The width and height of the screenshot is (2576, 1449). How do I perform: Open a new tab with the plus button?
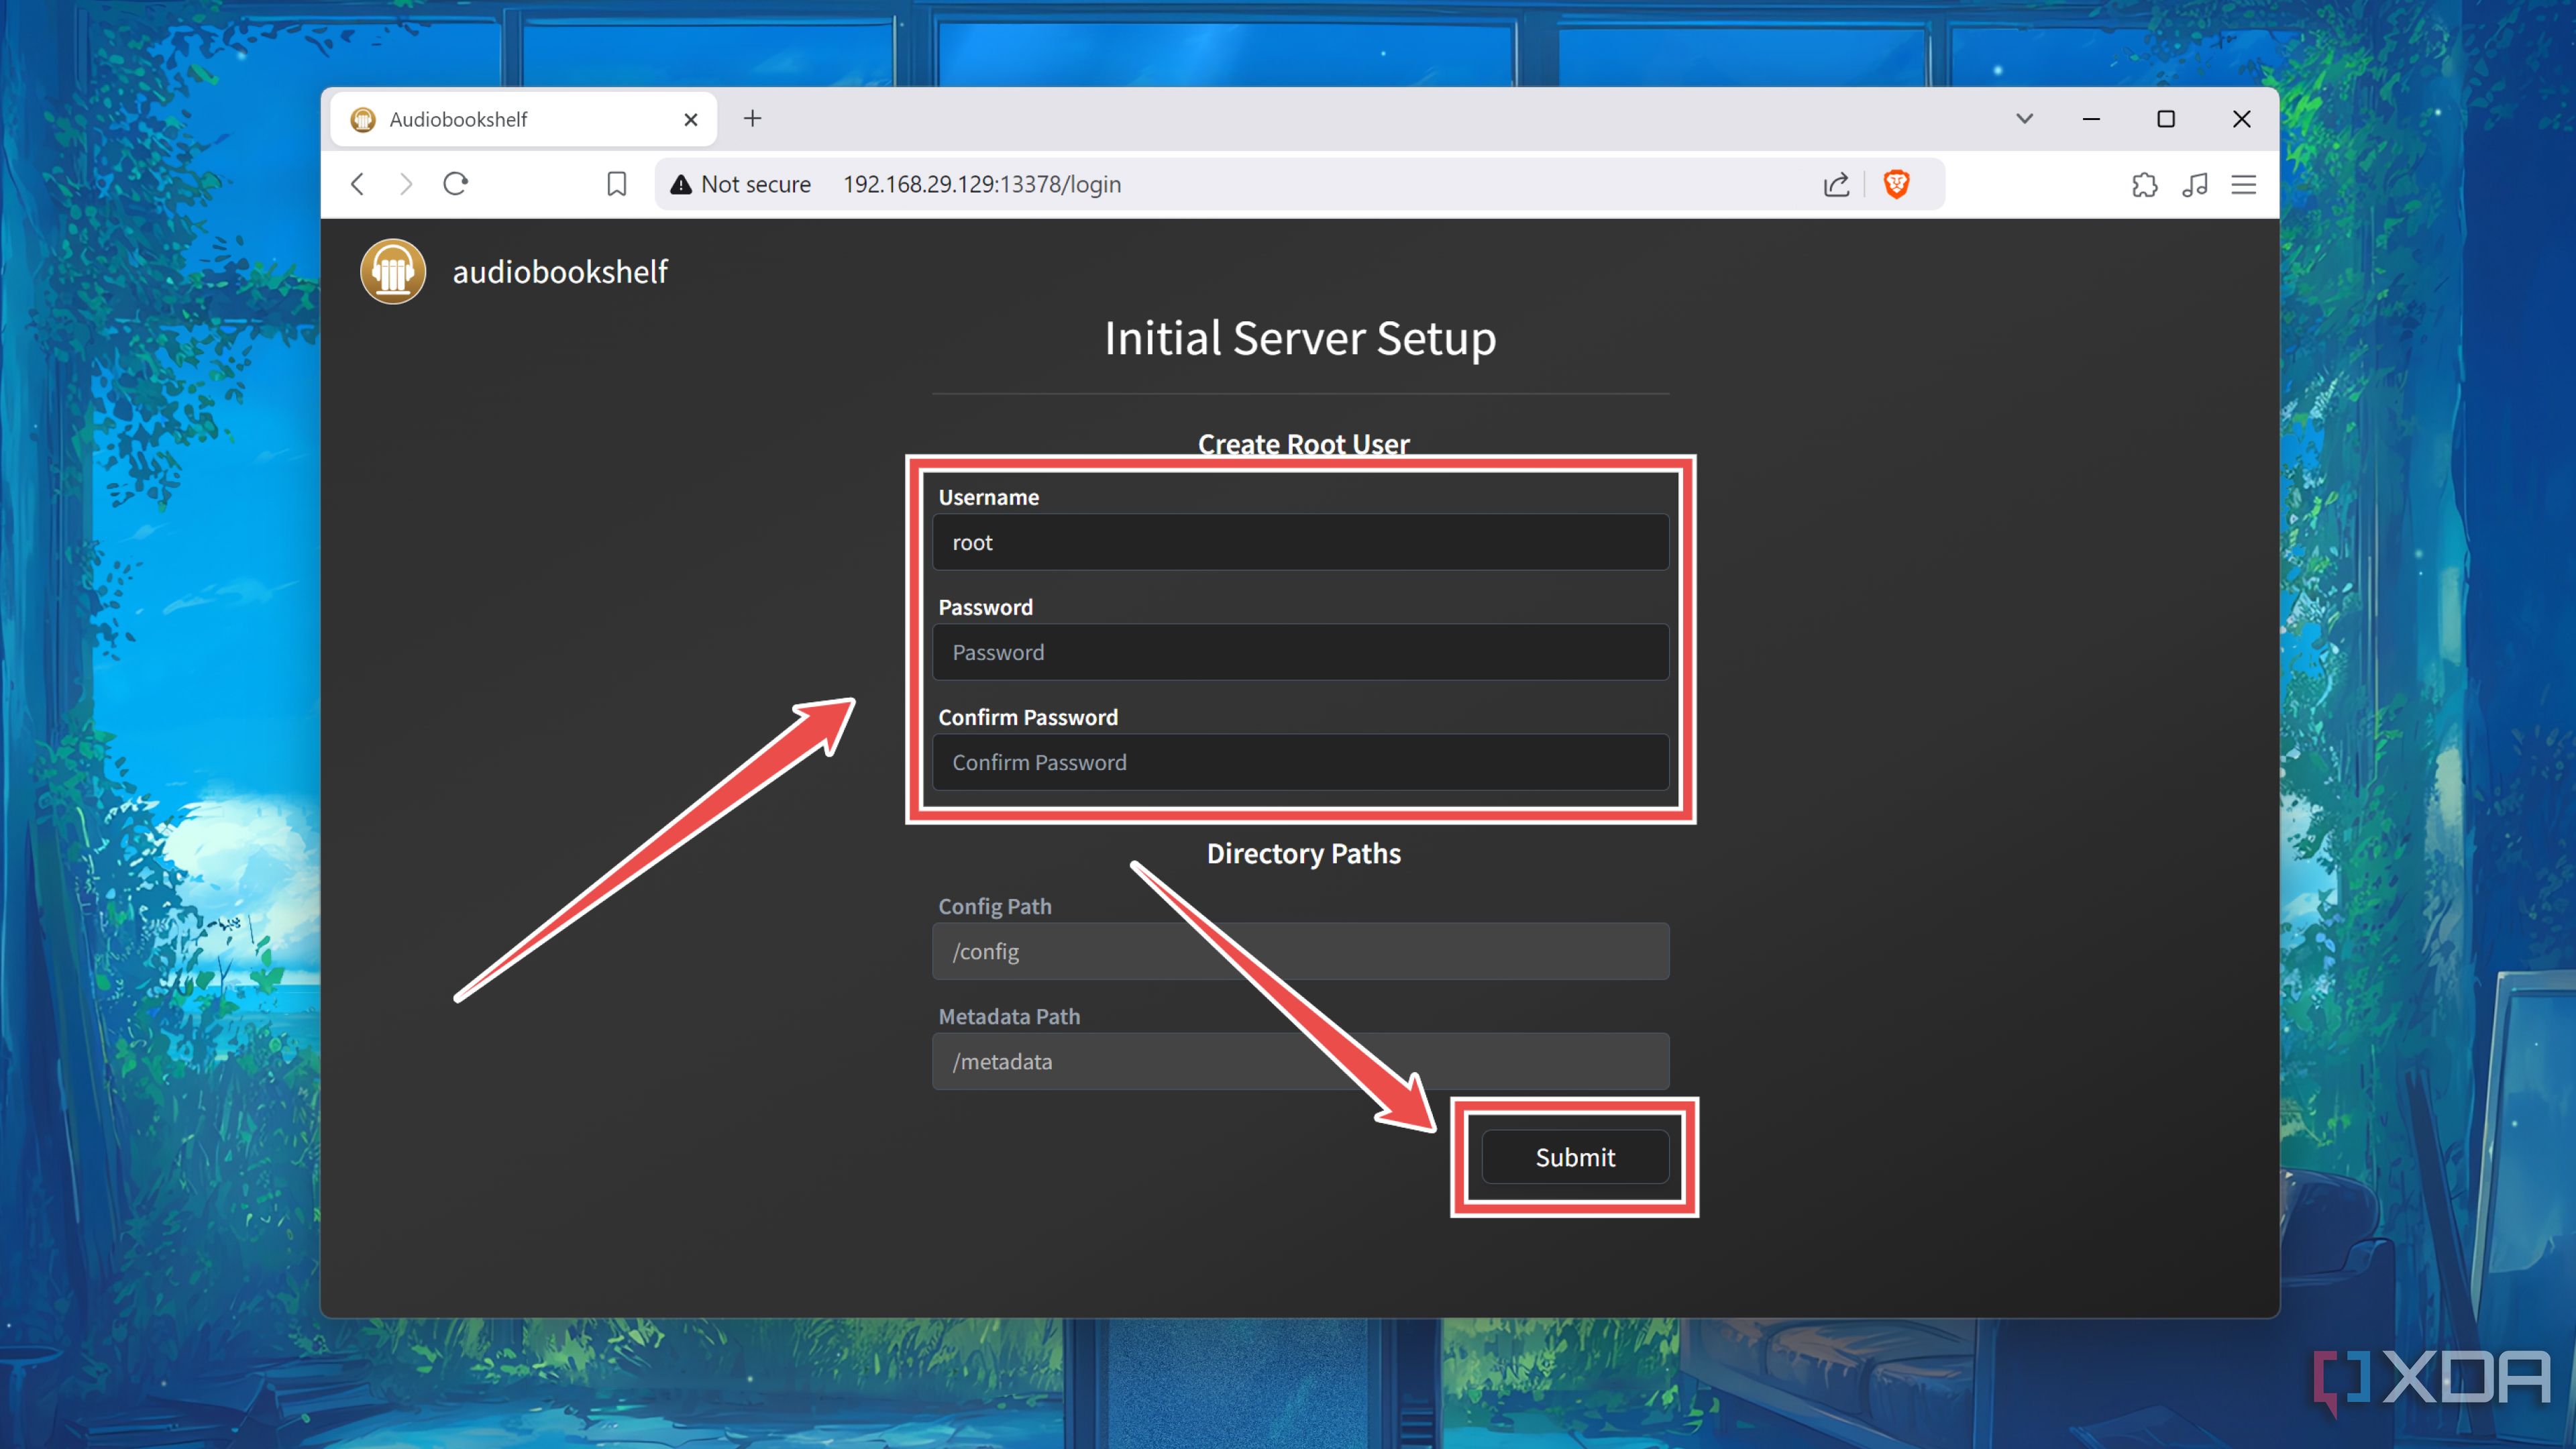click(x=753, y=118)
